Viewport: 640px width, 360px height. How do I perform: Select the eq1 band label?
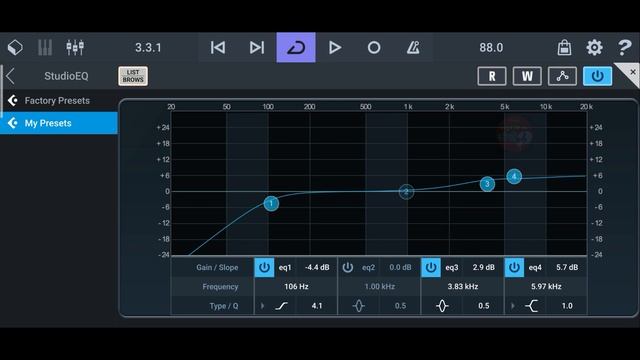point(285,268)
